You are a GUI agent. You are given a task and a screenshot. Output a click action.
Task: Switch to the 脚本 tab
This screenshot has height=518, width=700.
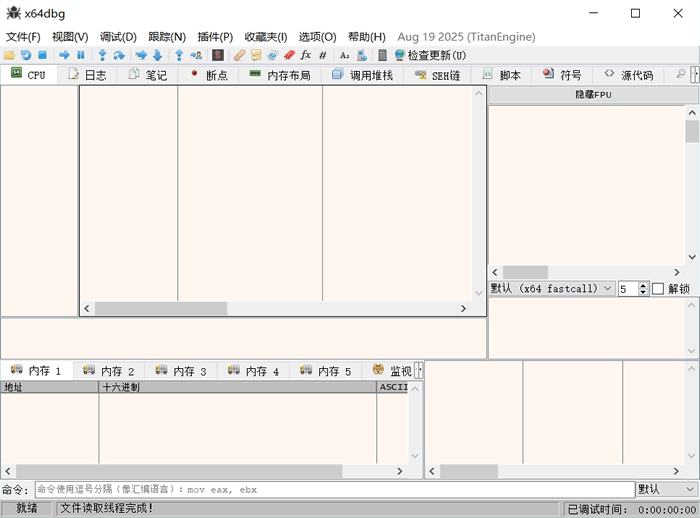[x=502, y=75]
